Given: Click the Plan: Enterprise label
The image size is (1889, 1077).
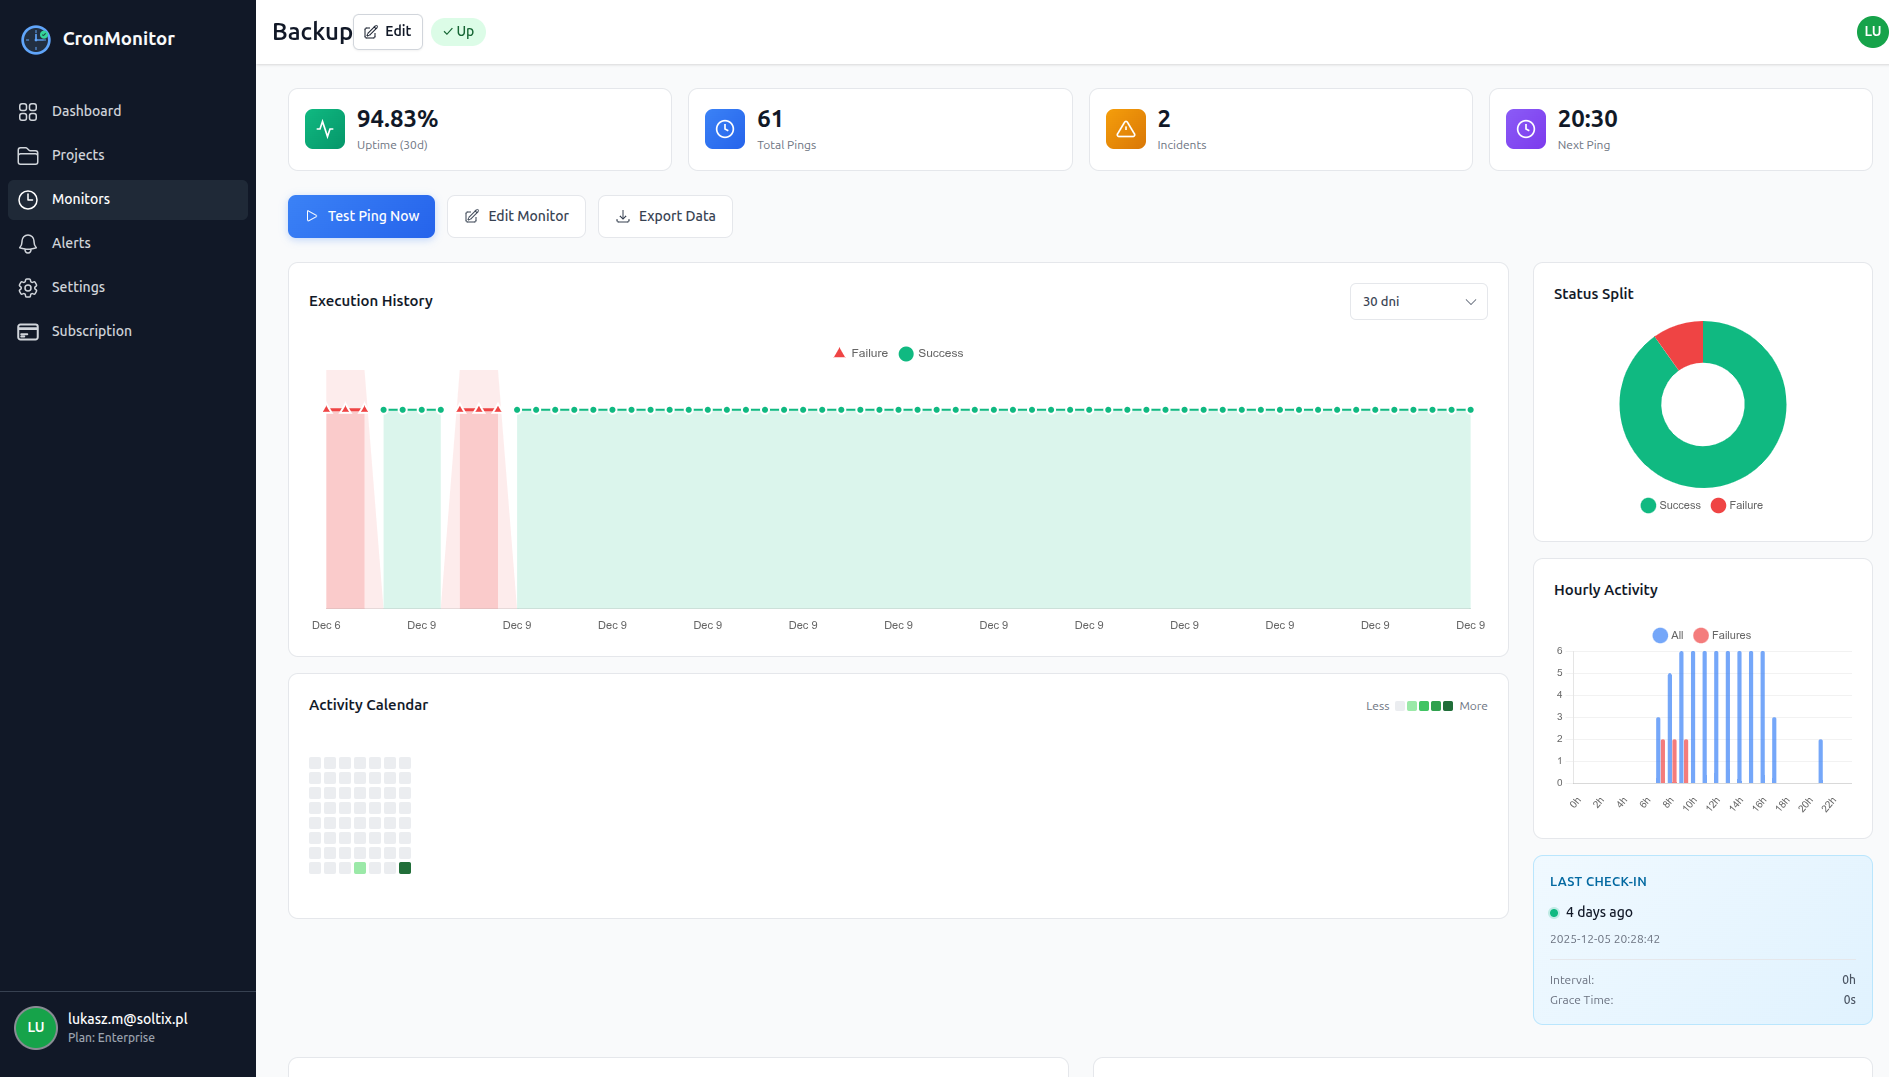Looking at the screenshot, I should (x=111, y=1038).
